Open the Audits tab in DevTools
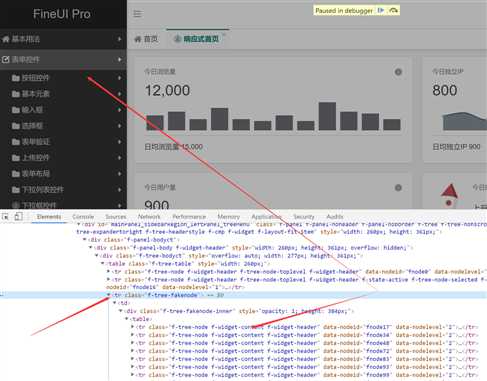This screenshot has width=487, height=381. coord(335,217)
